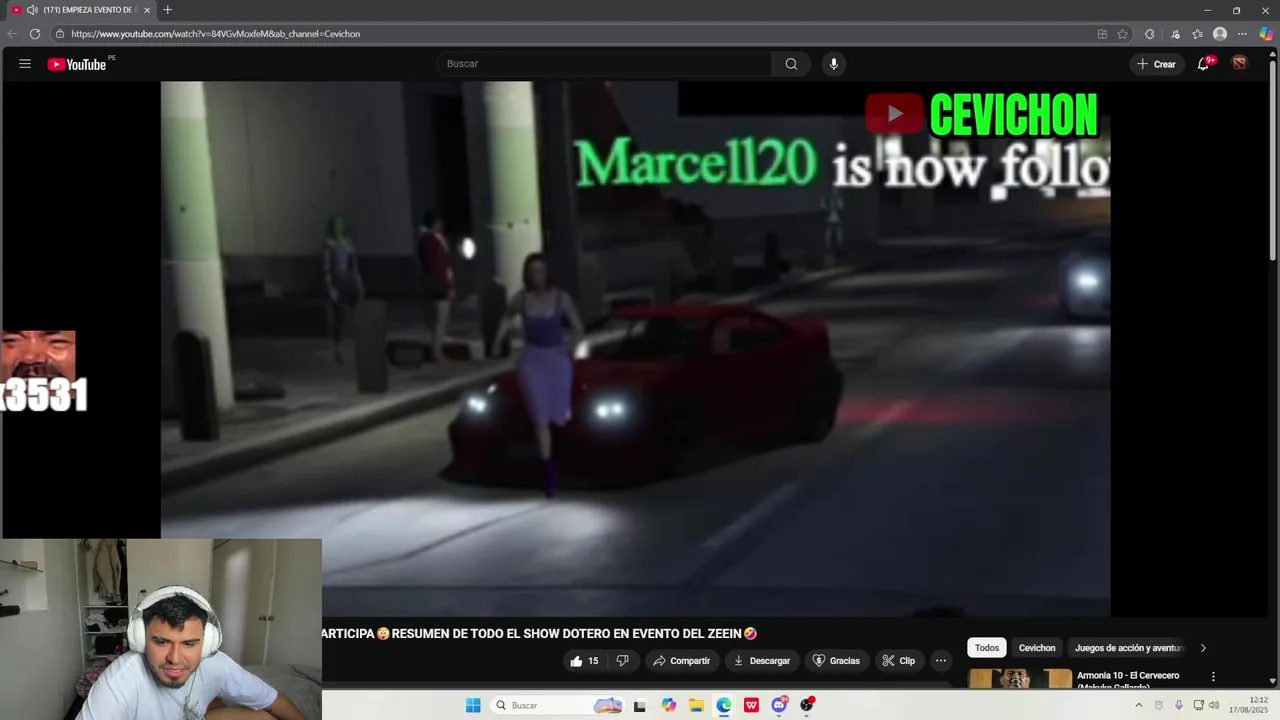Open the volume control tray icon

pyautogui.click(x=1214, y=705)
